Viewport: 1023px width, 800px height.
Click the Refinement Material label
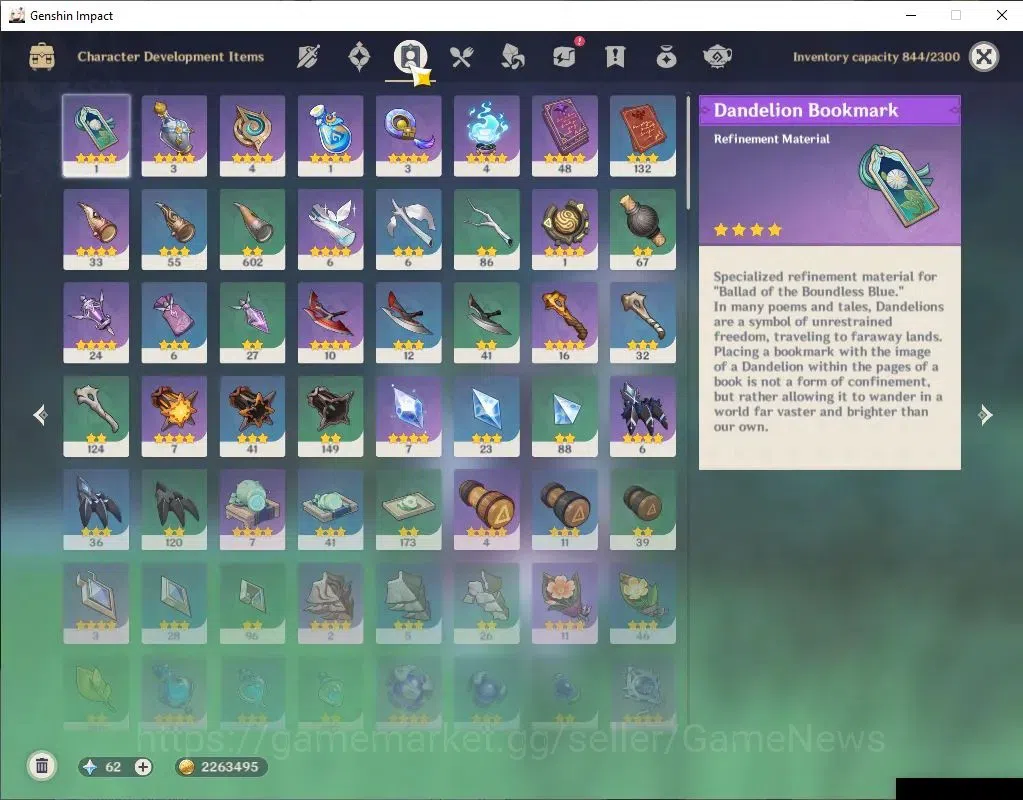coord(771,139)
